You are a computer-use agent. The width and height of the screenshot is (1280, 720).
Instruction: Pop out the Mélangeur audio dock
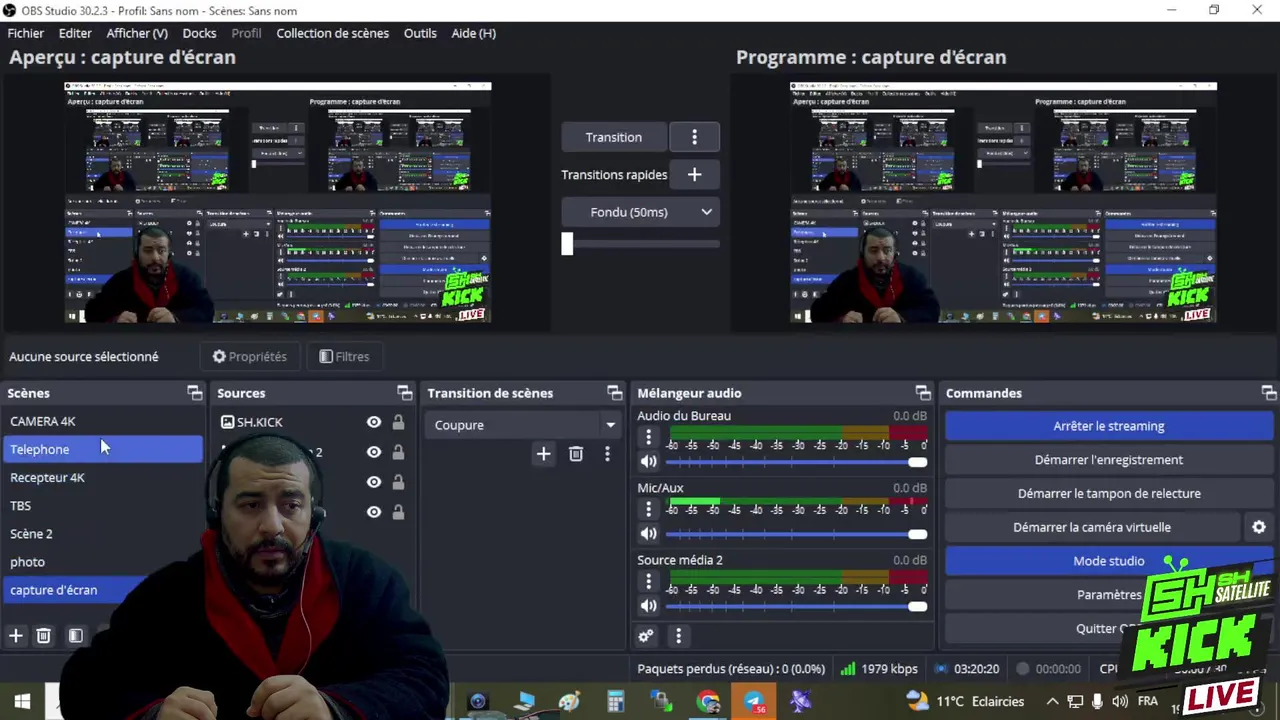click(923, 393)
